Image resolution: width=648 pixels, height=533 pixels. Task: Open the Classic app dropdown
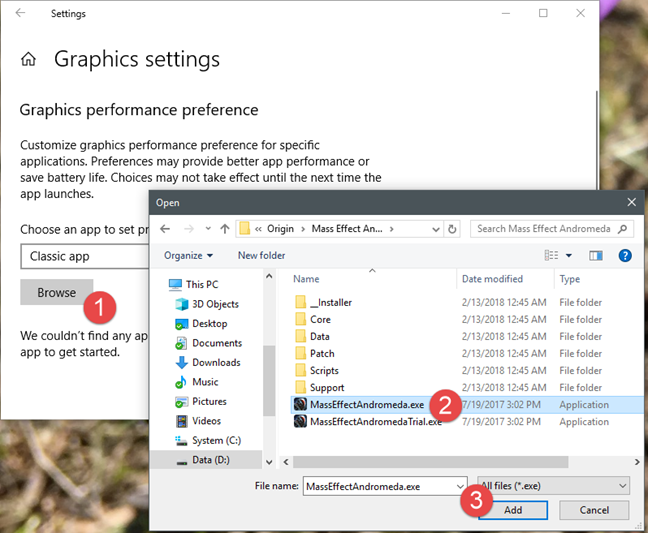85,256
